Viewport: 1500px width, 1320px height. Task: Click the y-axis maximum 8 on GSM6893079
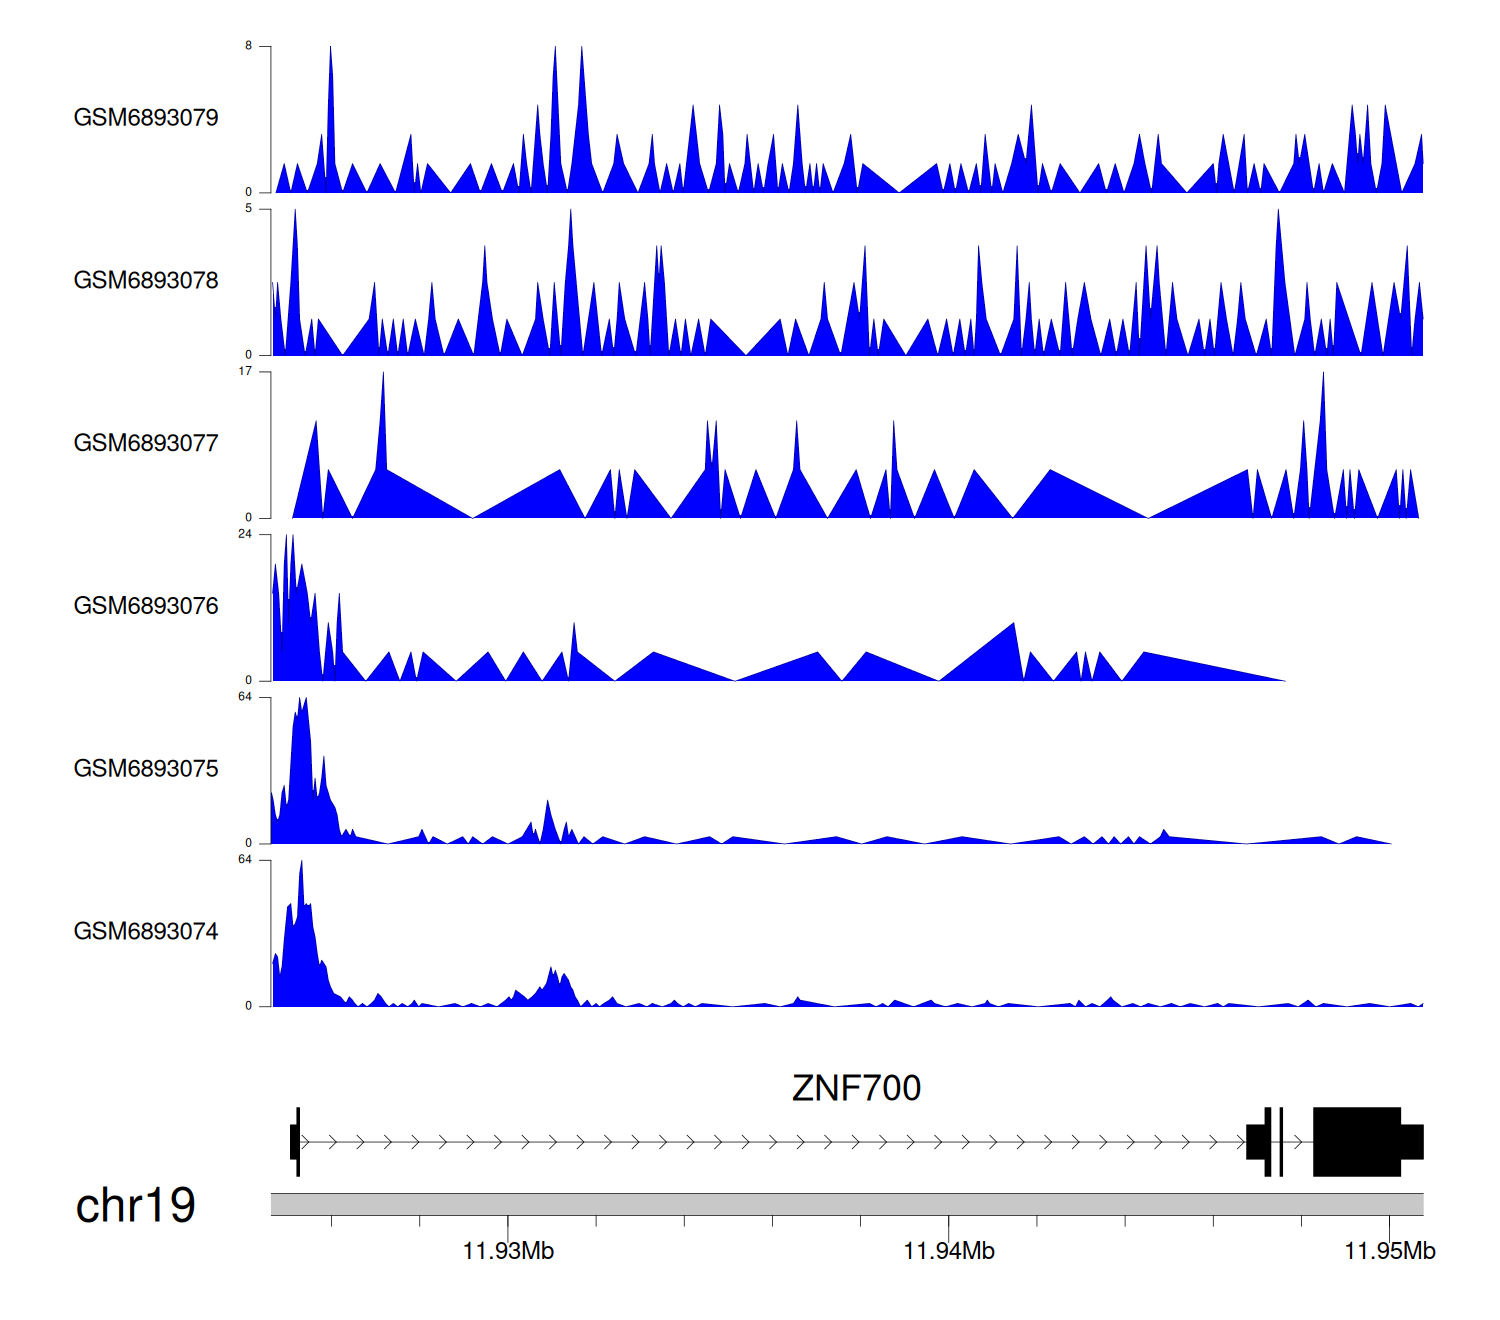pos(249,46)
